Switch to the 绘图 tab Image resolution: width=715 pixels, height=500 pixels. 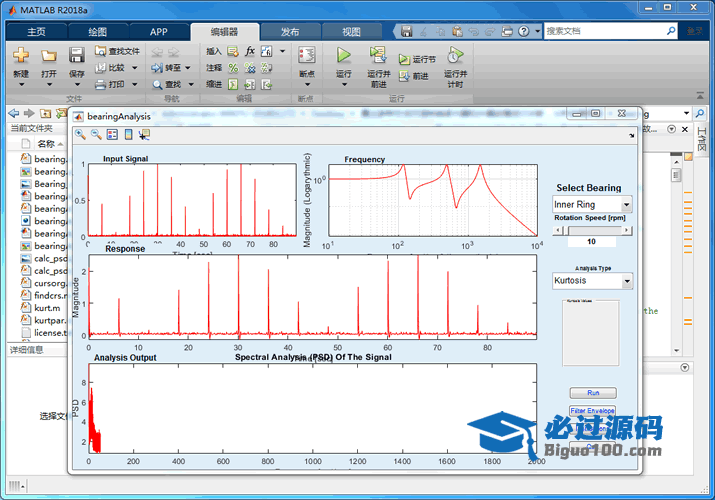(x=98, y=32)
